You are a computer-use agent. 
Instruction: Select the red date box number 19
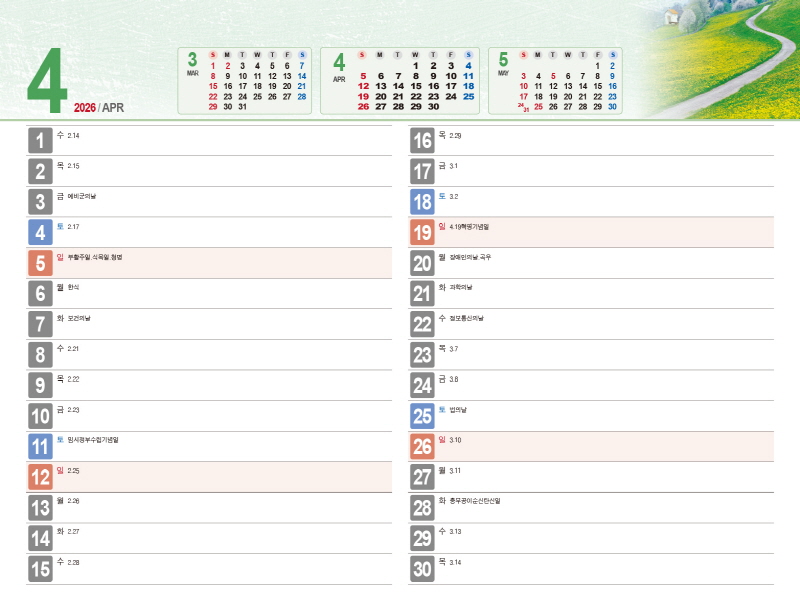point(422,233)
